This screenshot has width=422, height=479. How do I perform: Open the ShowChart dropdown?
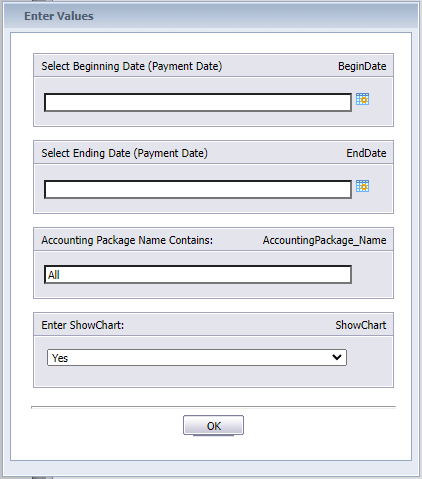(197, 358)
